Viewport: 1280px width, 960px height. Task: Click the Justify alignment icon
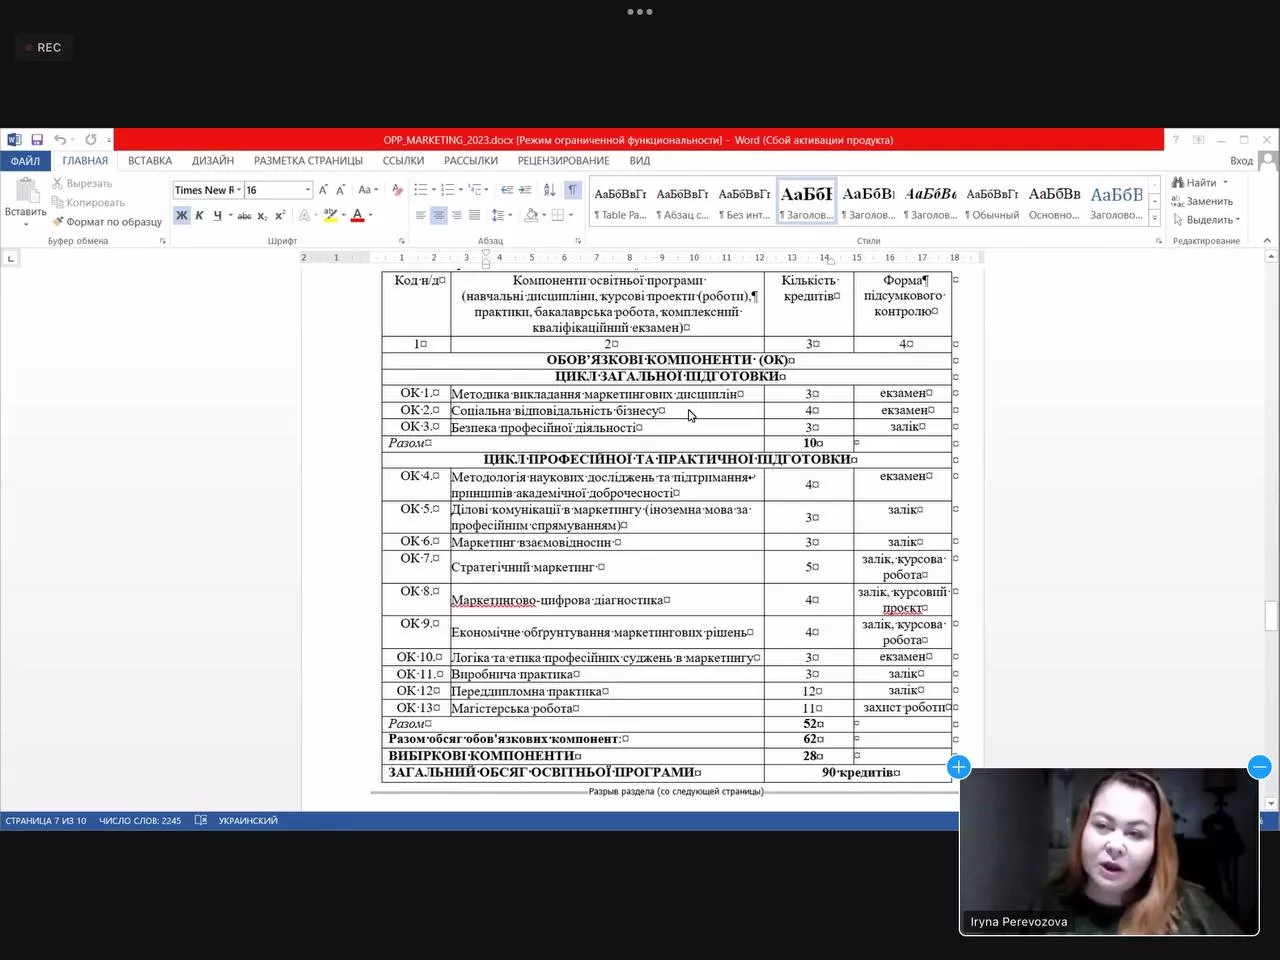pos(474,215)
